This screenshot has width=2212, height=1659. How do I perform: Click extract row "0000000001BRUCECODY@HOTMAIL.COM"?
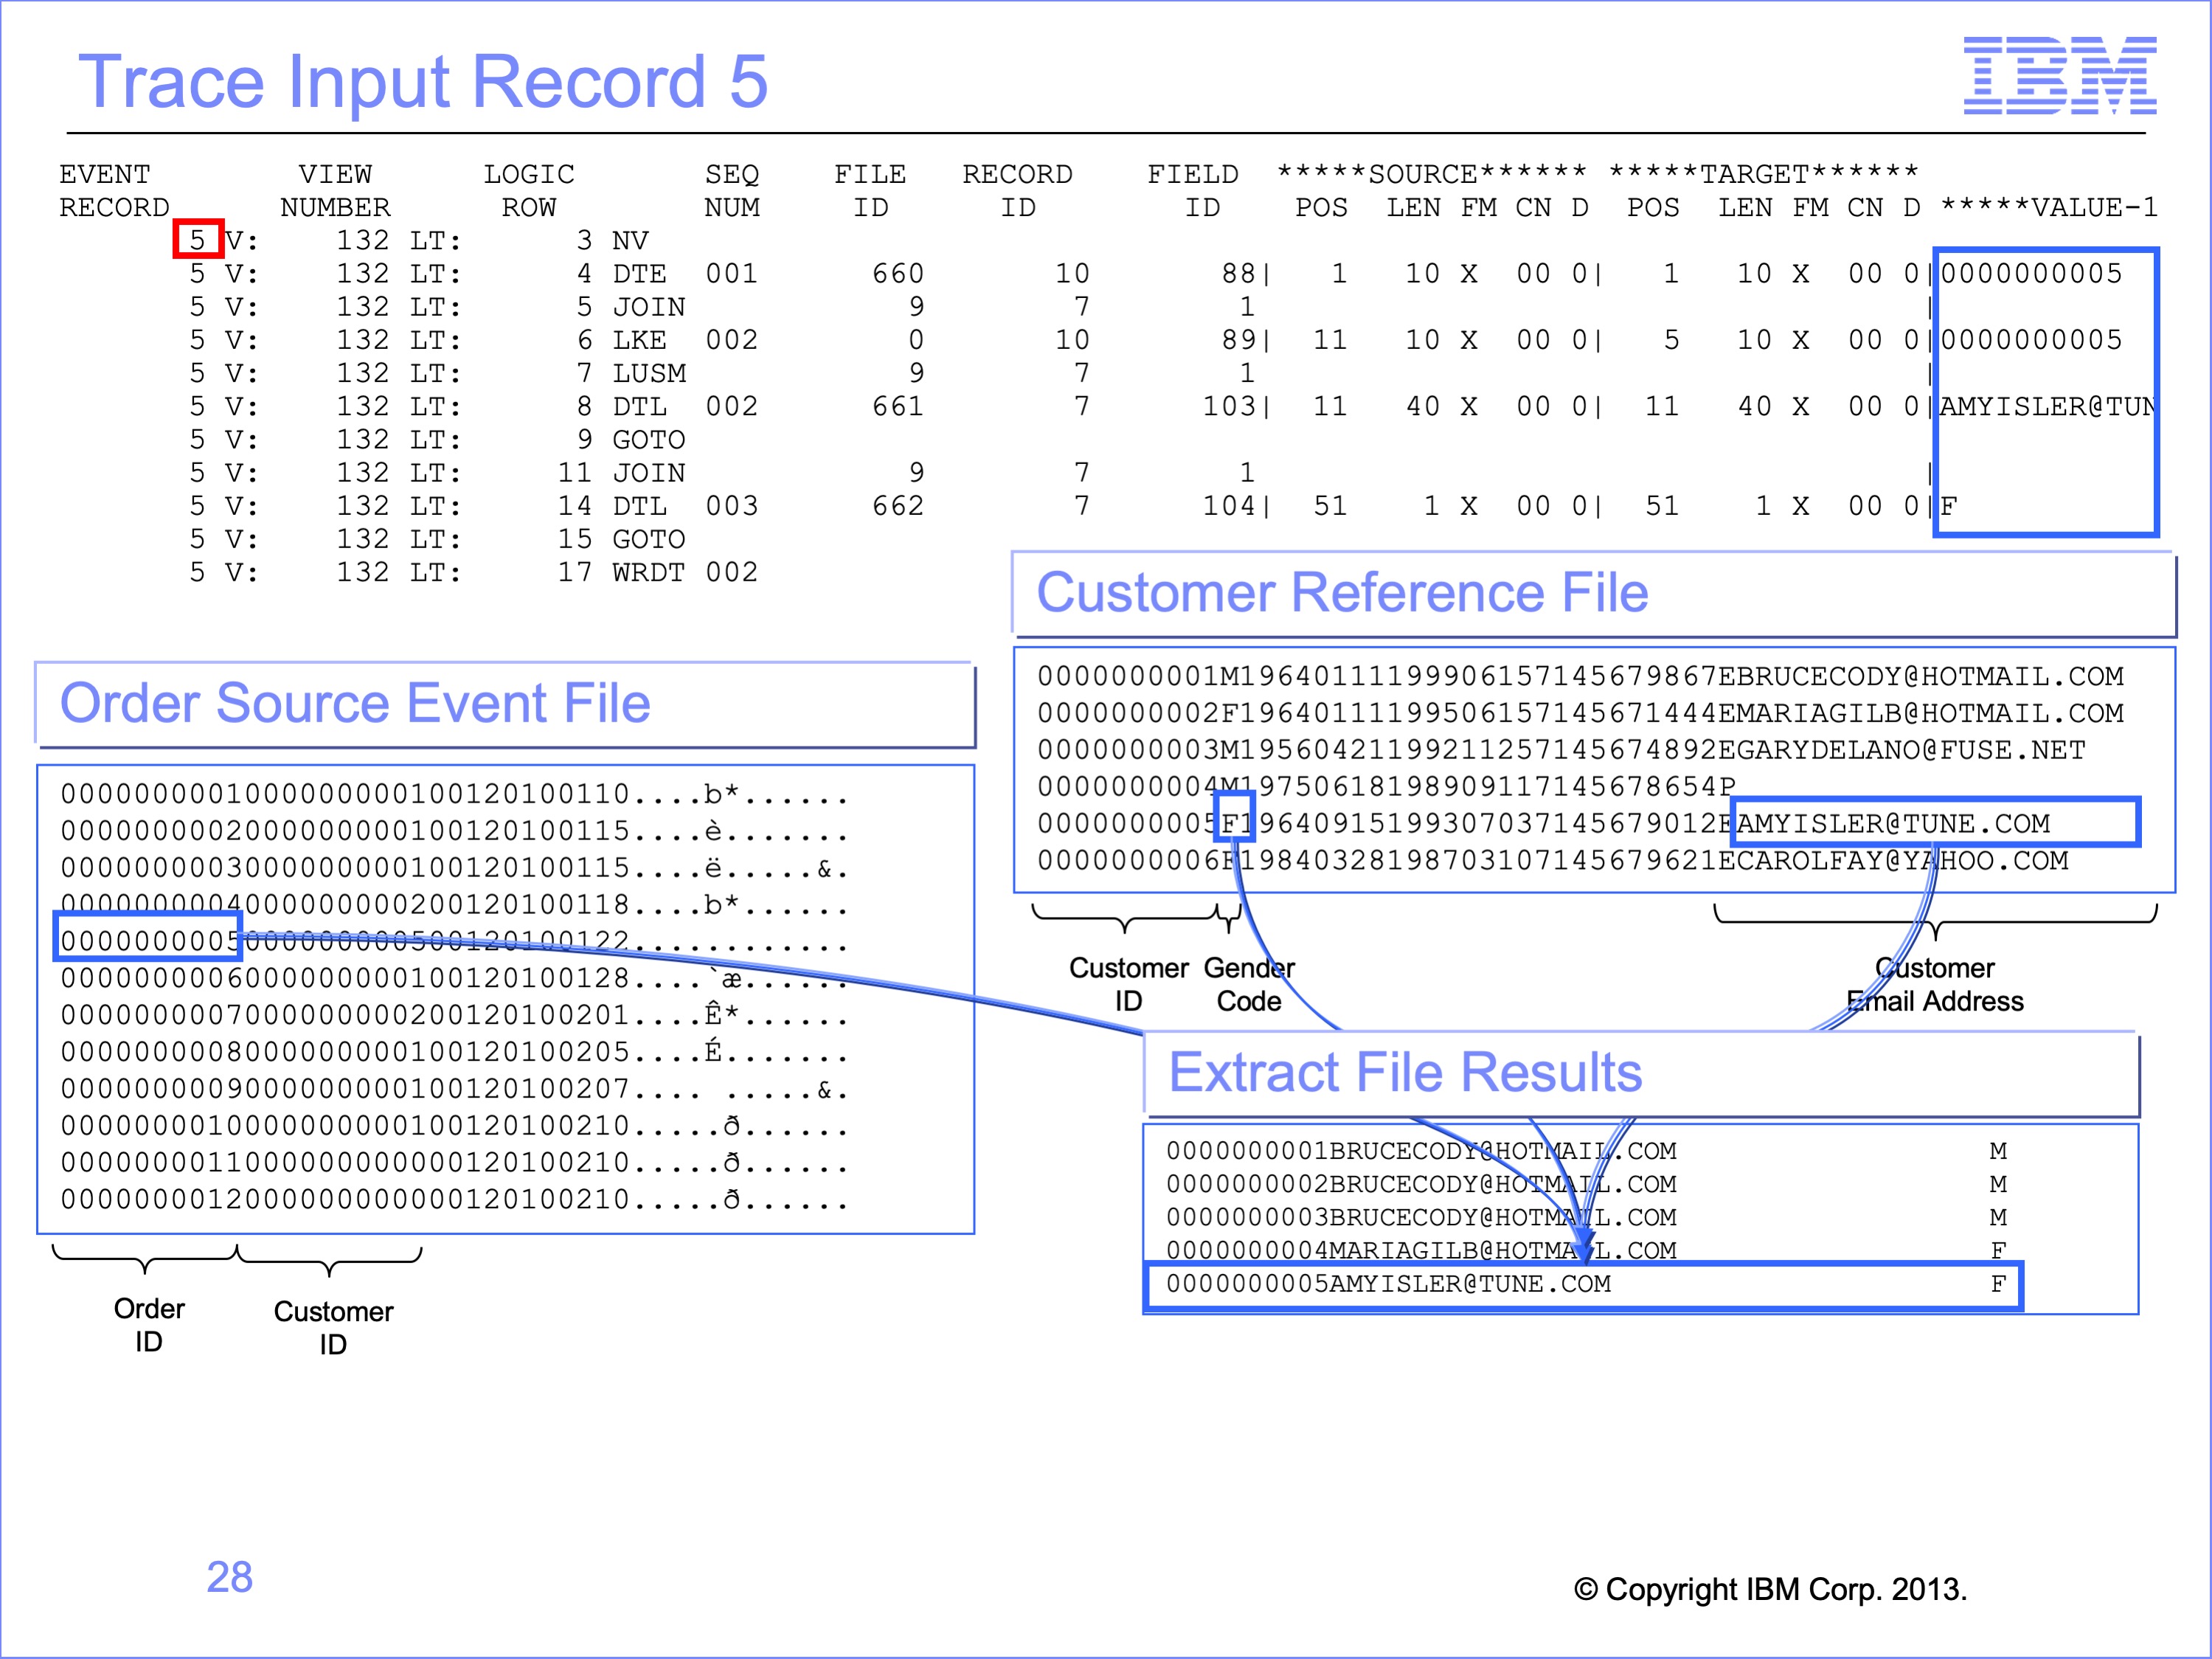click(1587, 1151)
